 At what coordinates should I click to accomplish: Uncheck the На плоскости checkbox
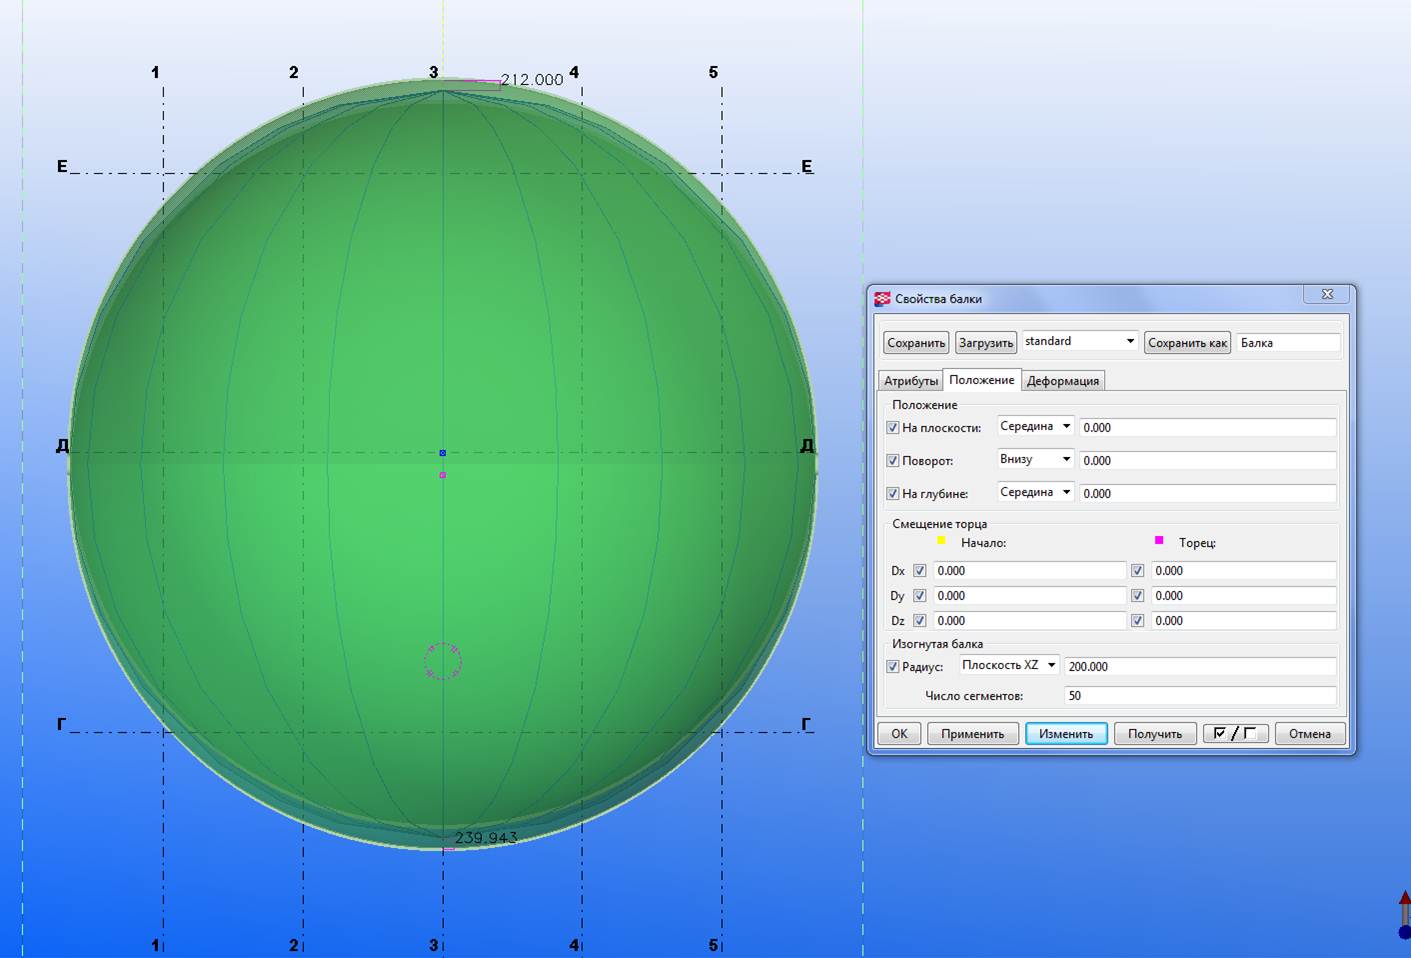[893, 428]
